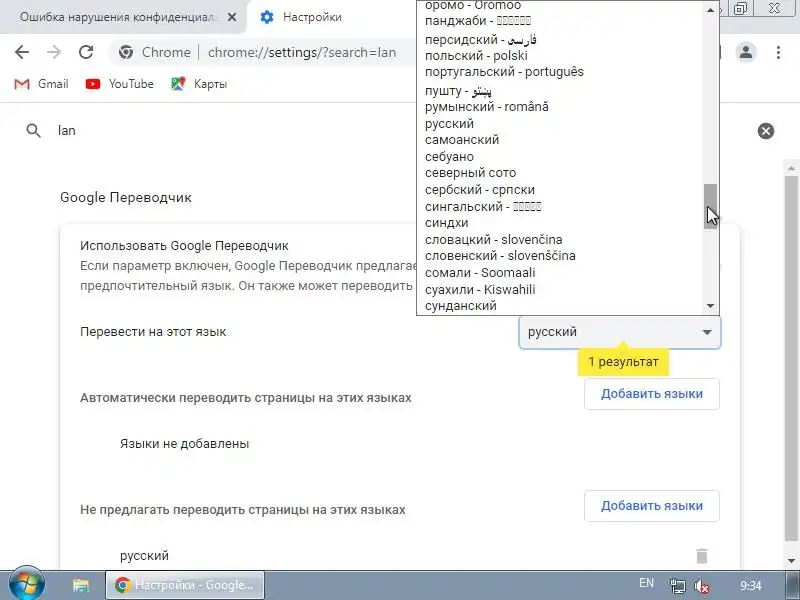
Task: Close the Ошибка нарушения конфиденциальности tab
Action: coord(232,17)
